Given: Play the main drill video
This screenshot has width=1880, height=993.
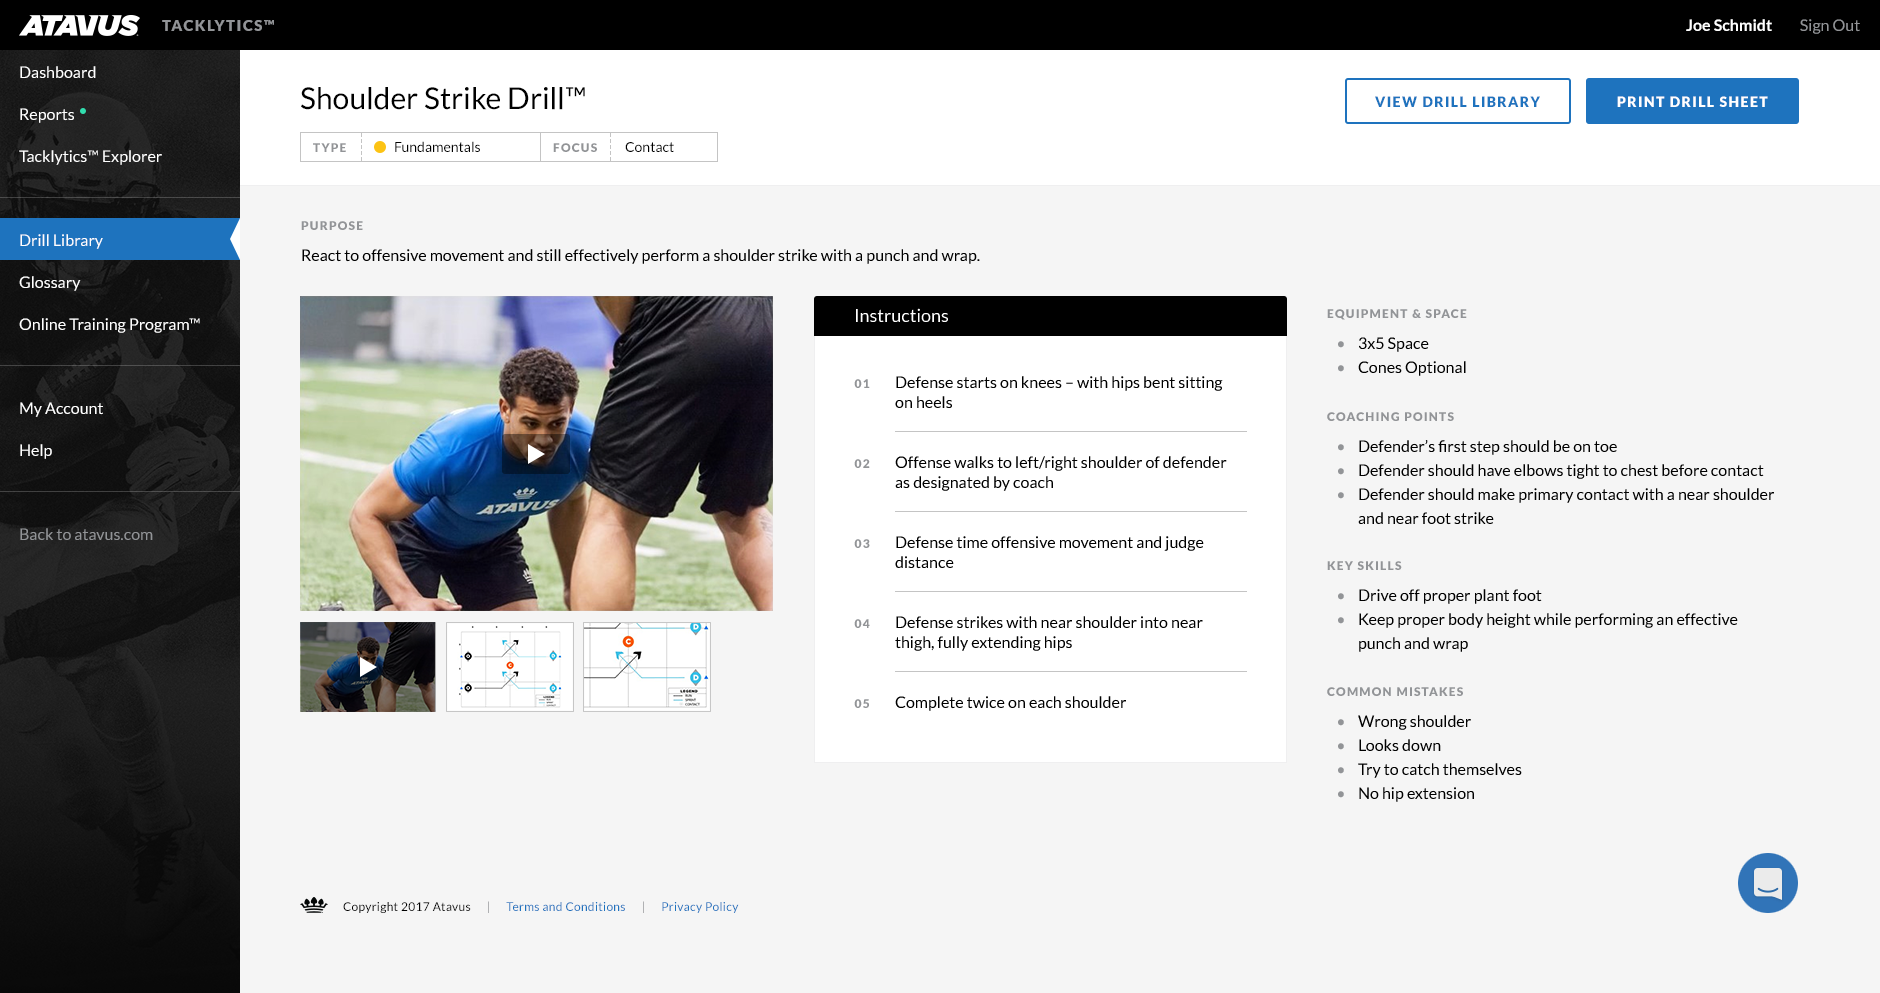Looking at the screenshot, I should [x=536, y=454].
